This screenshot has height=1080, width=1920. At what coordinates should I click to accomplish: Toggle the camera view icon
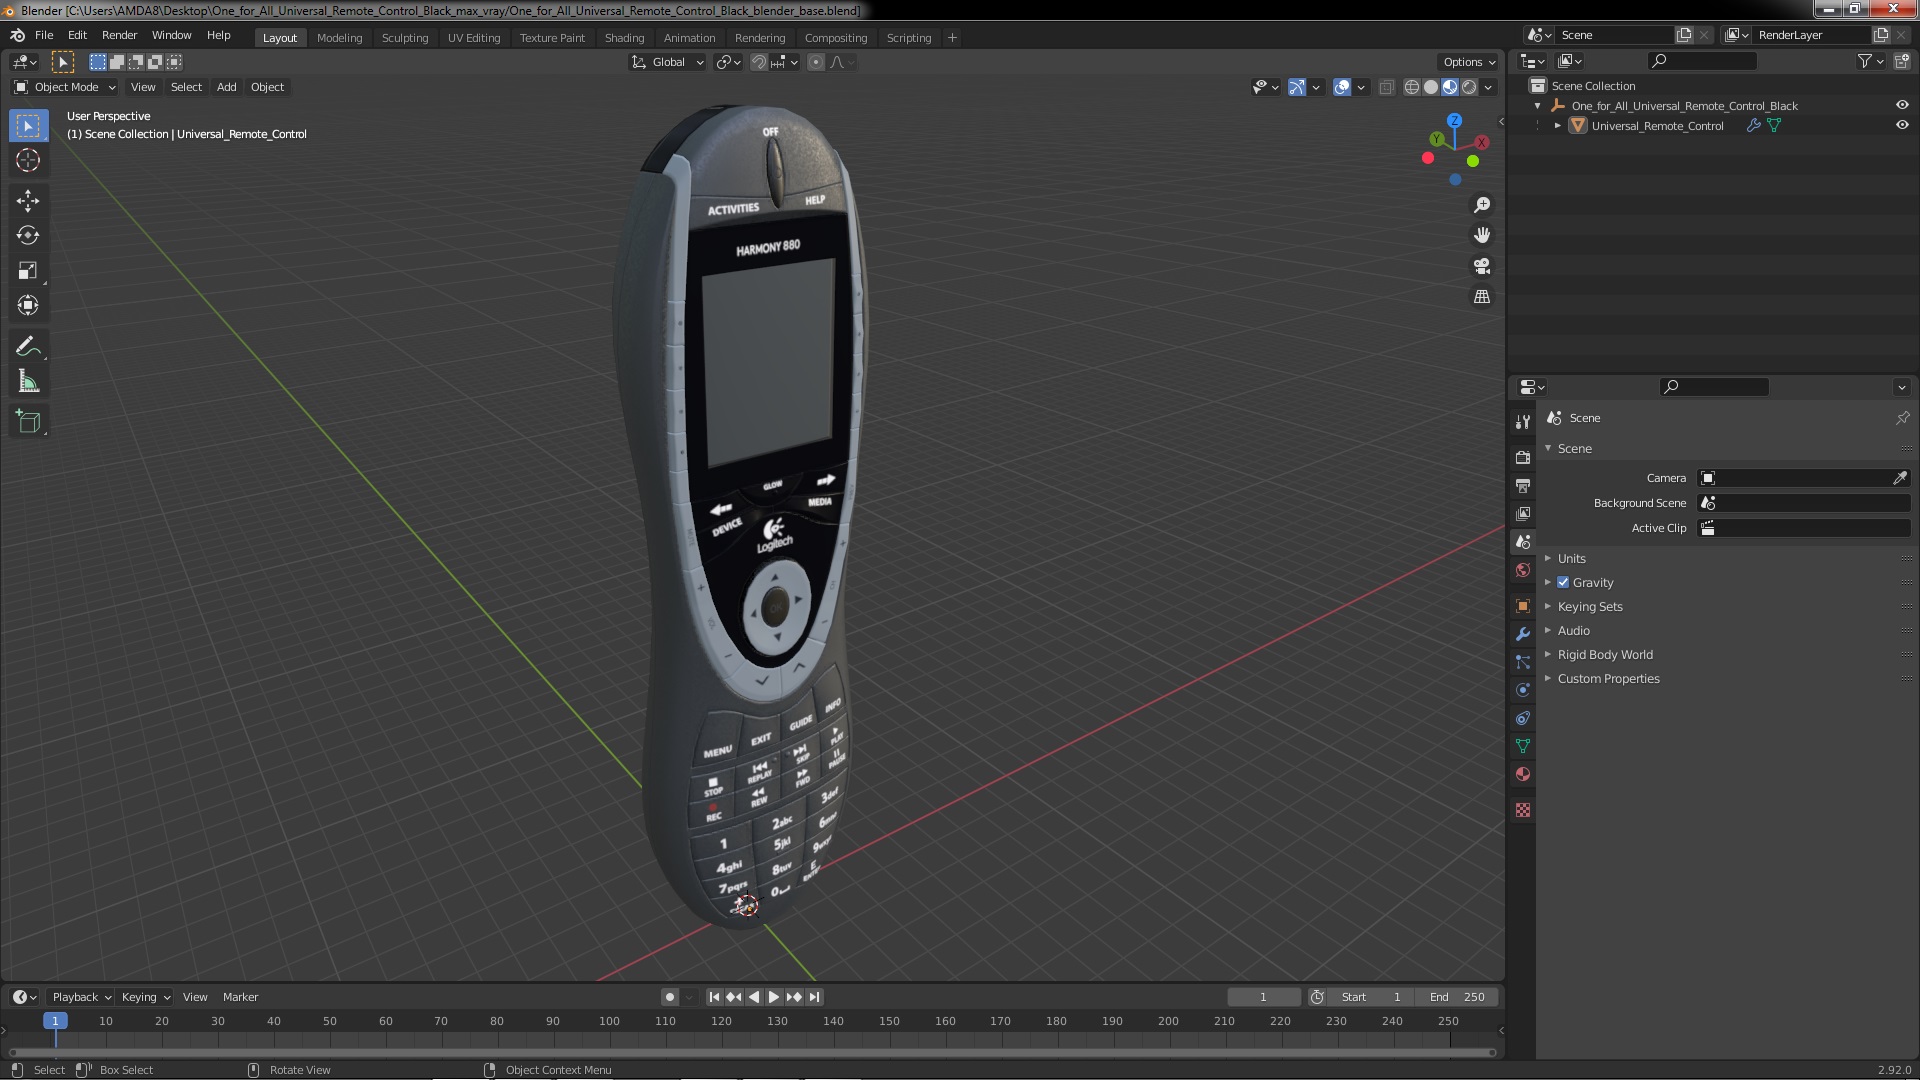pyautogui.click(x=1482, y=266)
